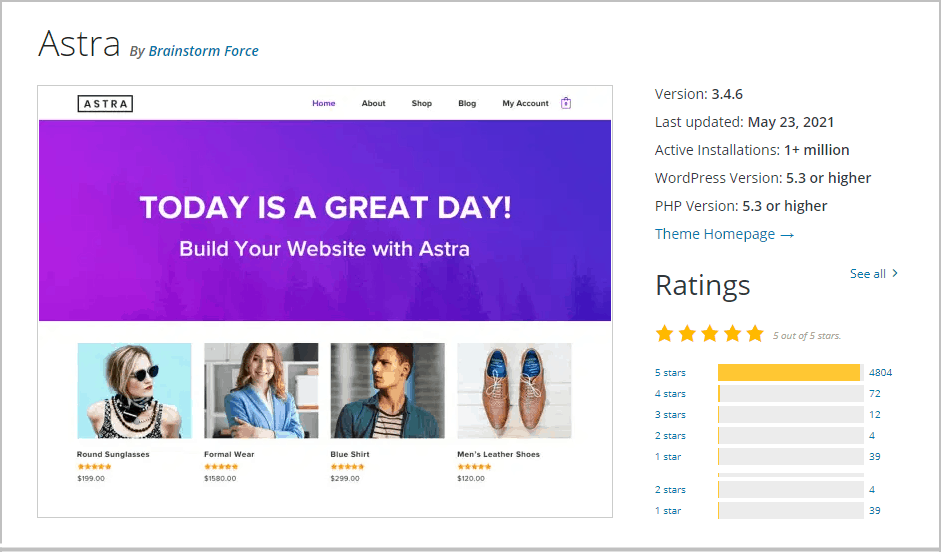
Task: Expand ratings using the See all chevron
Action: pyautogui.click(x=895, y=273)
